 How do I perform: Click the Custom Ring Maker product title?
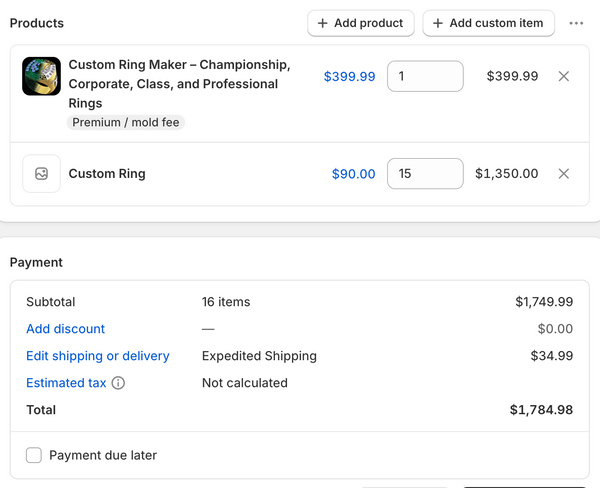point(179,84)
